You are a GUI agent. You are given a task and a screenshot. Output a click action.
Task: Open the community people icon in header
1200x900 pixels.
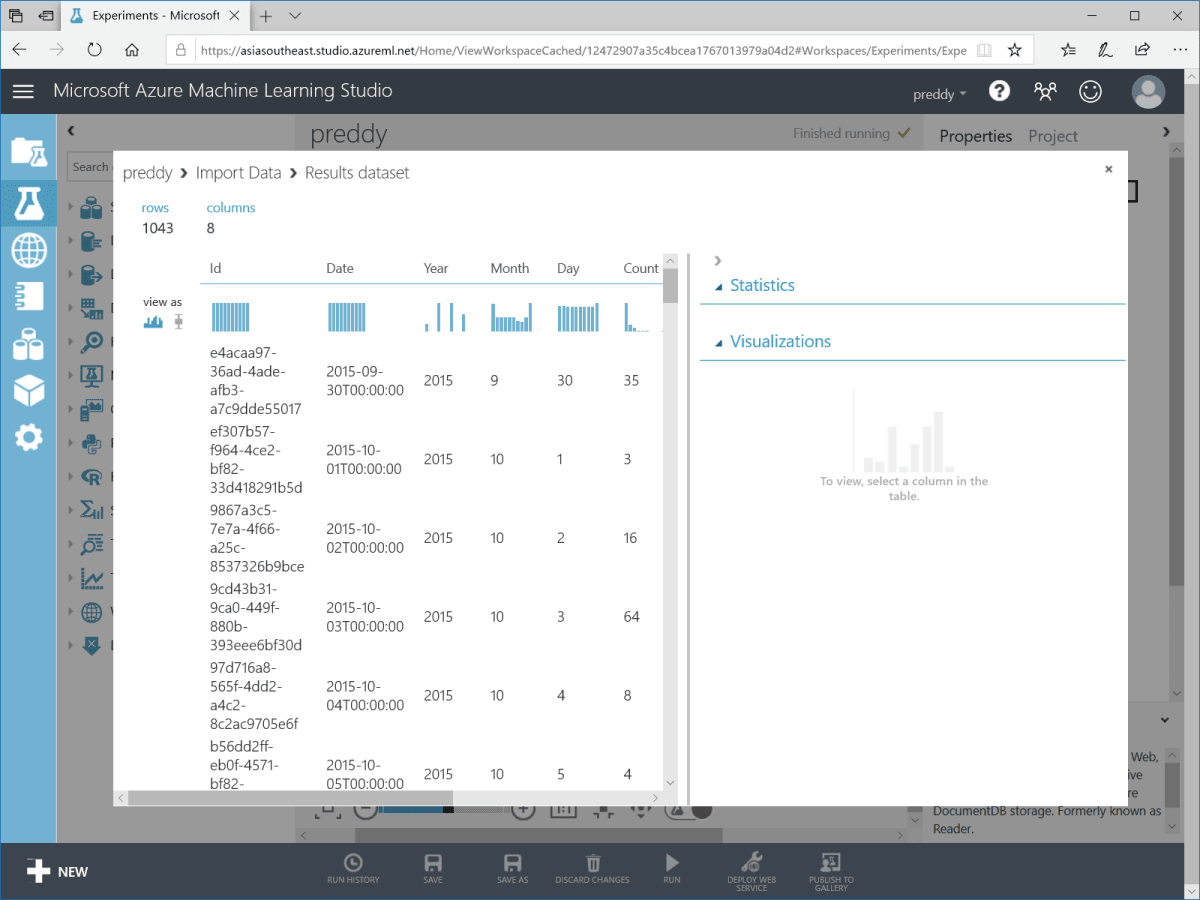pyautogui.click(x=1045, y=91)
